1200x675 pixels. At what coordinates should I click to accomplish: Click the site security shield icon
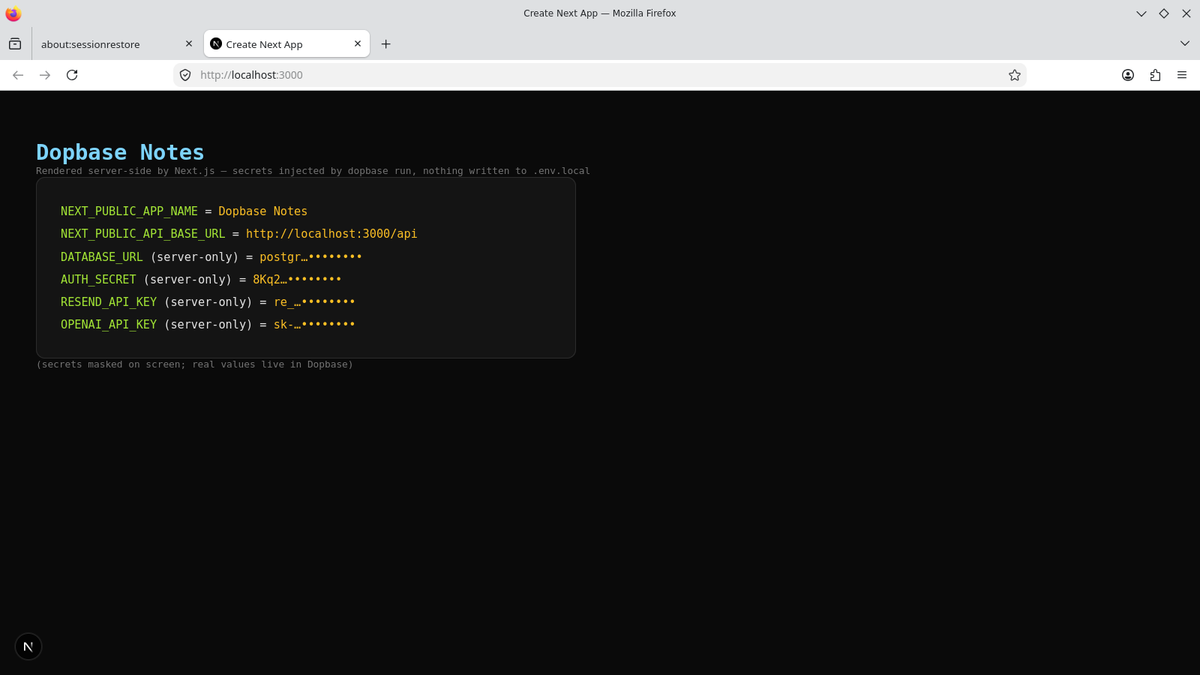click(185, 75)
